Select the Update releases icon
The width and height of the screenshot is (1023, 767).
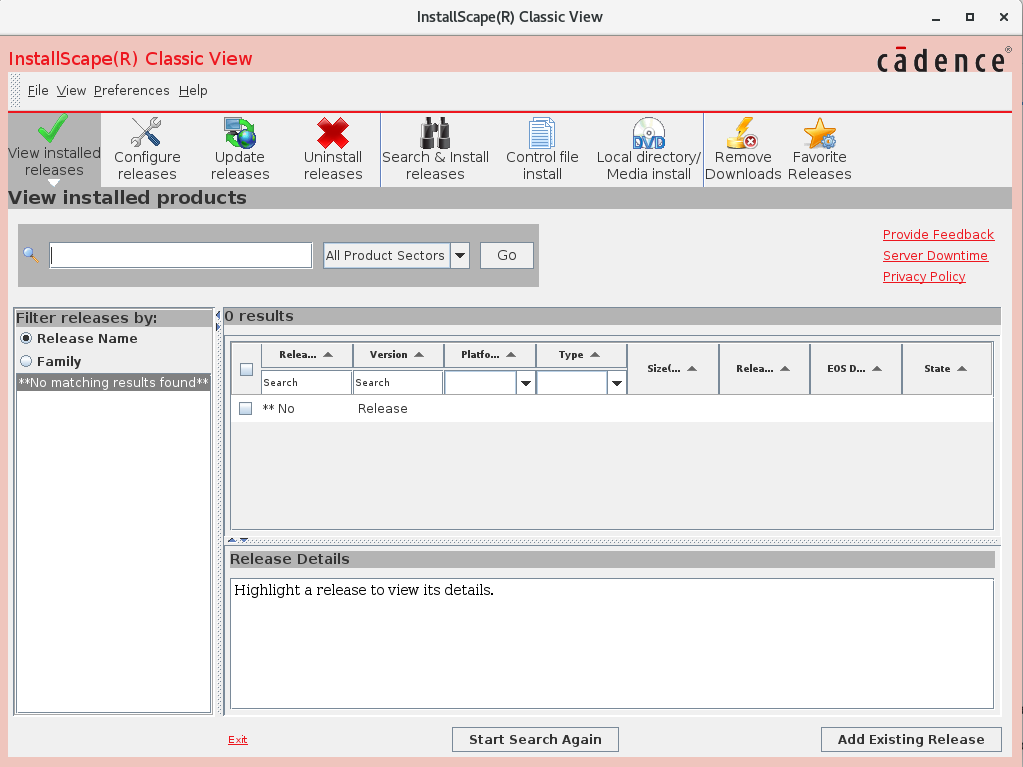coord(240,132)
